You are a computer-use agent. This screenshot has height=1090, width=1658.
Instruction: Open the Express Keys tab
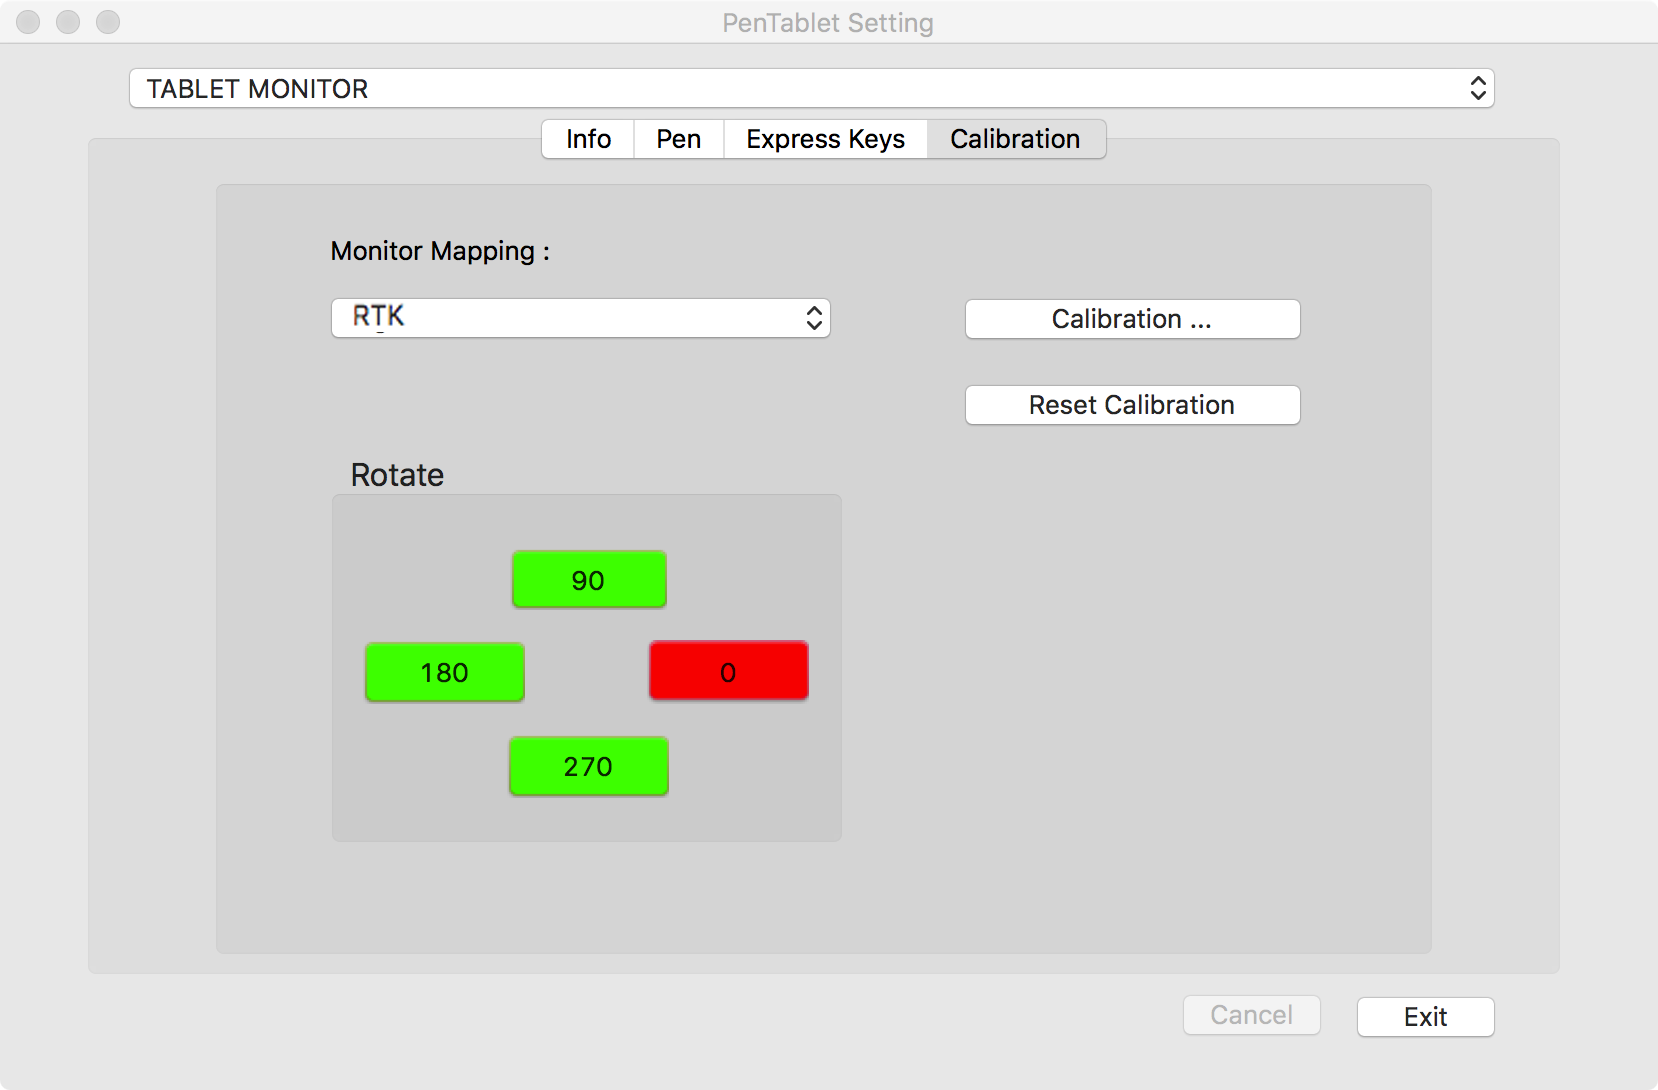click(825, 139)
